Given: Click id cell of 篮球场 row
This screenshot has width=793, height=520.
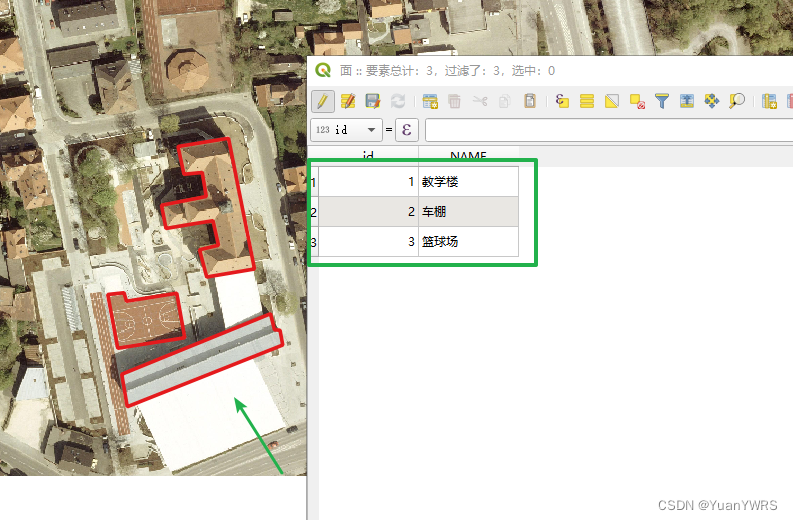Looking at the screenshot, I should (x=368, y=242).
